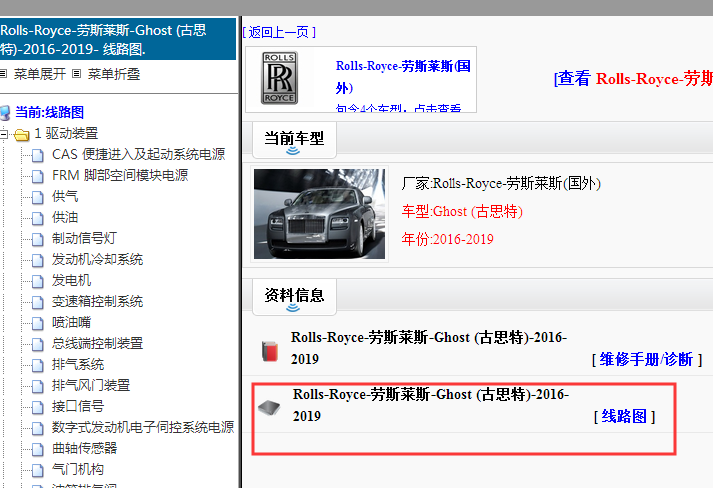Open 变速箱控制系统 wiring entry

point(98,302)
